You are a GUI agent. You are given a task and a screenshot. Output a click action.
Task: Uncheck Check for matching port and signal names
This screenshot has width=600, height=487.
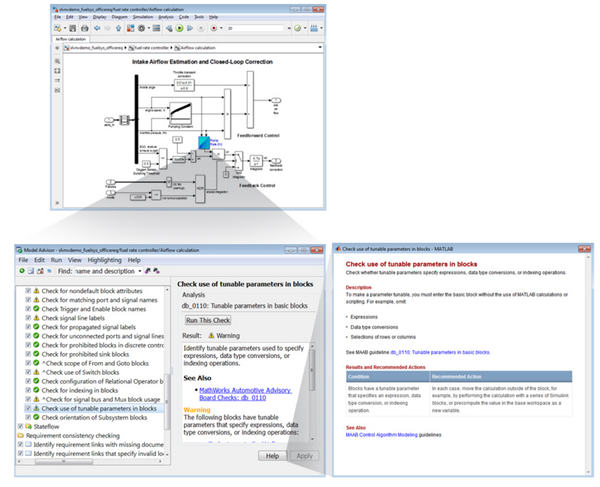tap(28, 300)
